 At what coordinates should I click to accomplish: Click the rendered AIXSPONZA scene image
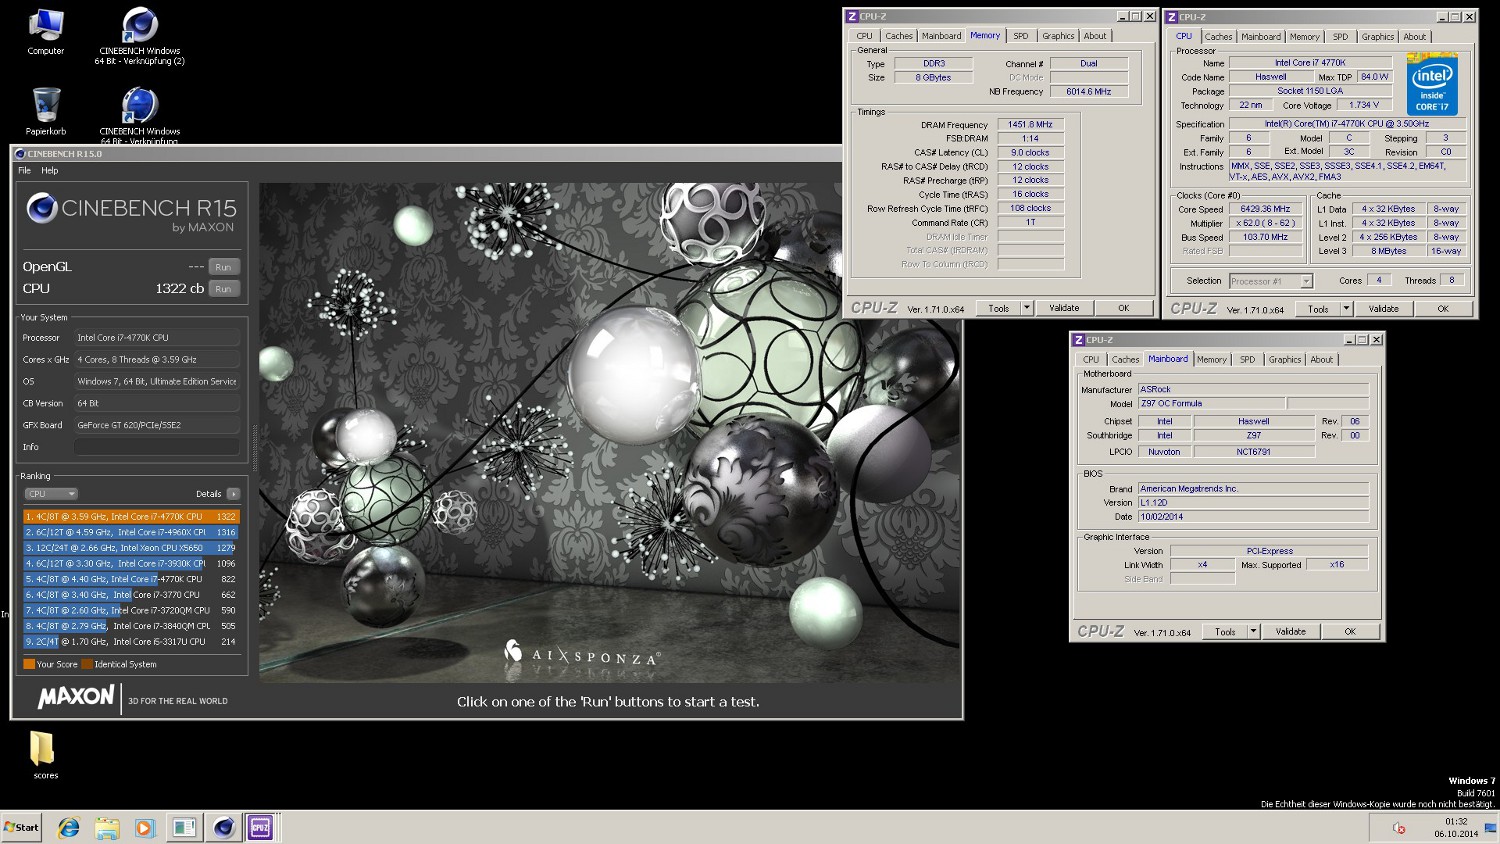pyautogui.click(x=609, y=432)
